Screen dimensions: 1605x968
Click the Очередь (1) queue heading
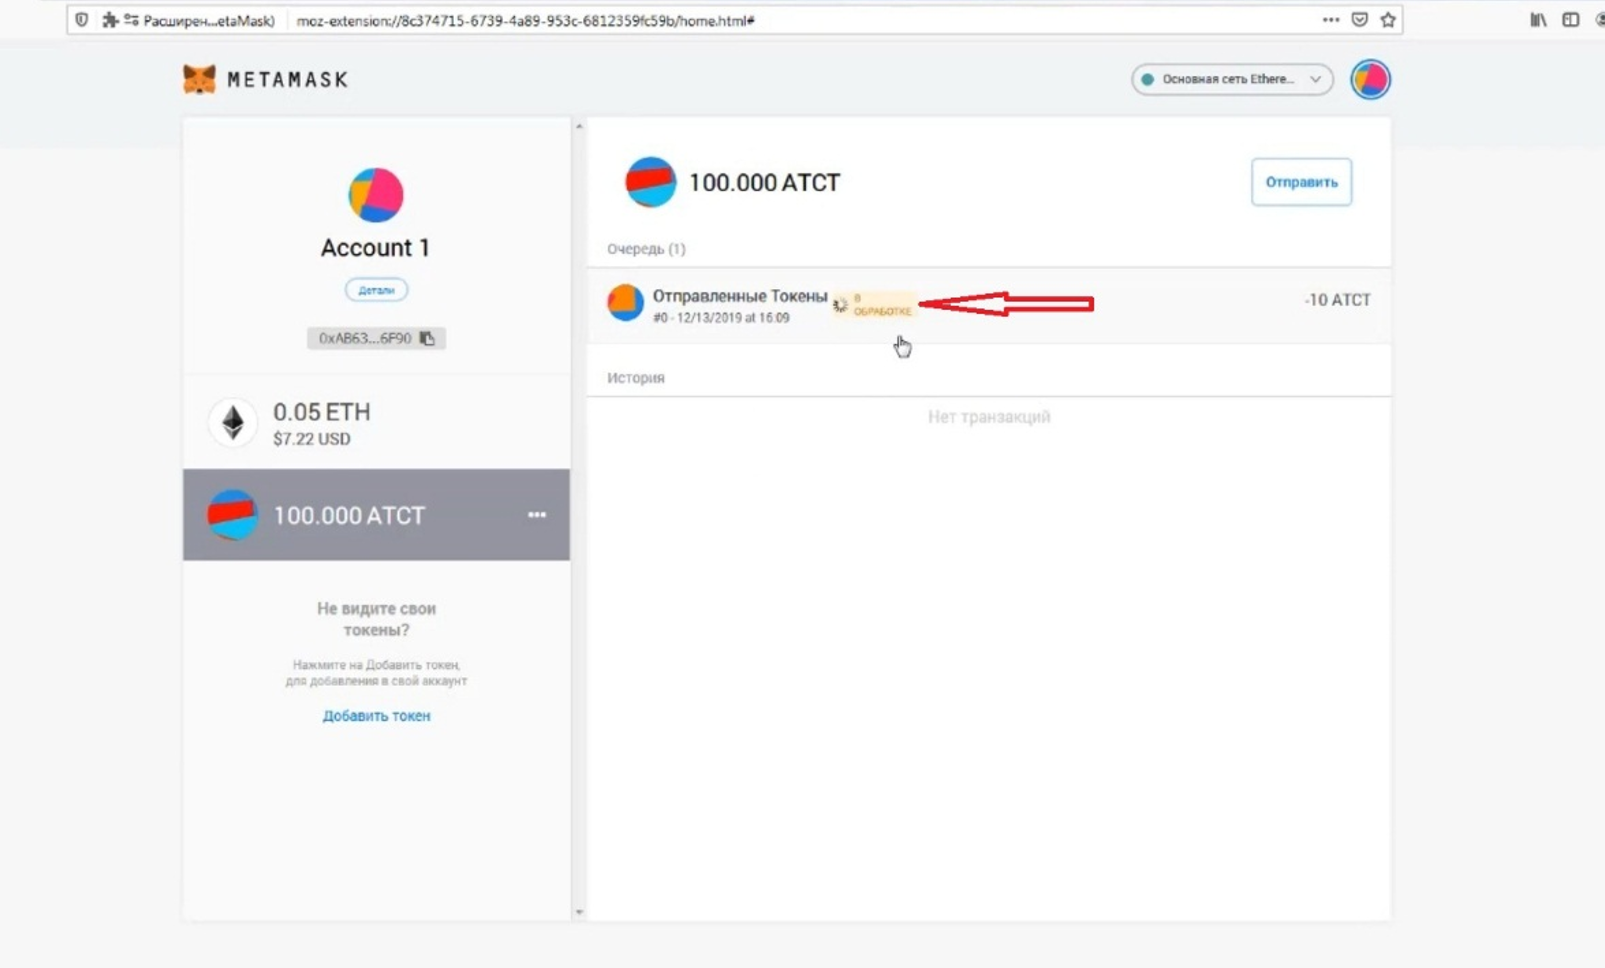[646, 249]
